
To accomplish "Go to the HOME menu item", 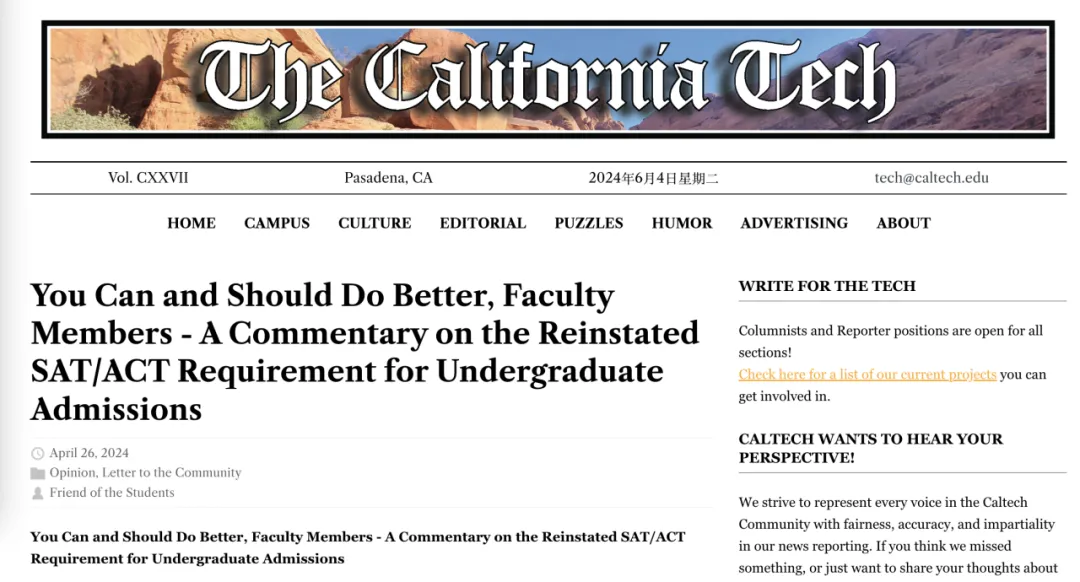I will (191, 223).
